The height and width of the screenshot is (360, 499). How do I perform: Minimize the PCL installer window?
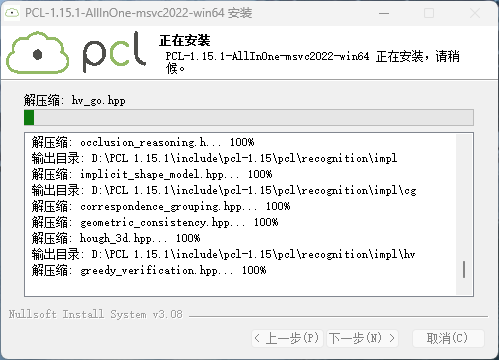click(384, 13)
